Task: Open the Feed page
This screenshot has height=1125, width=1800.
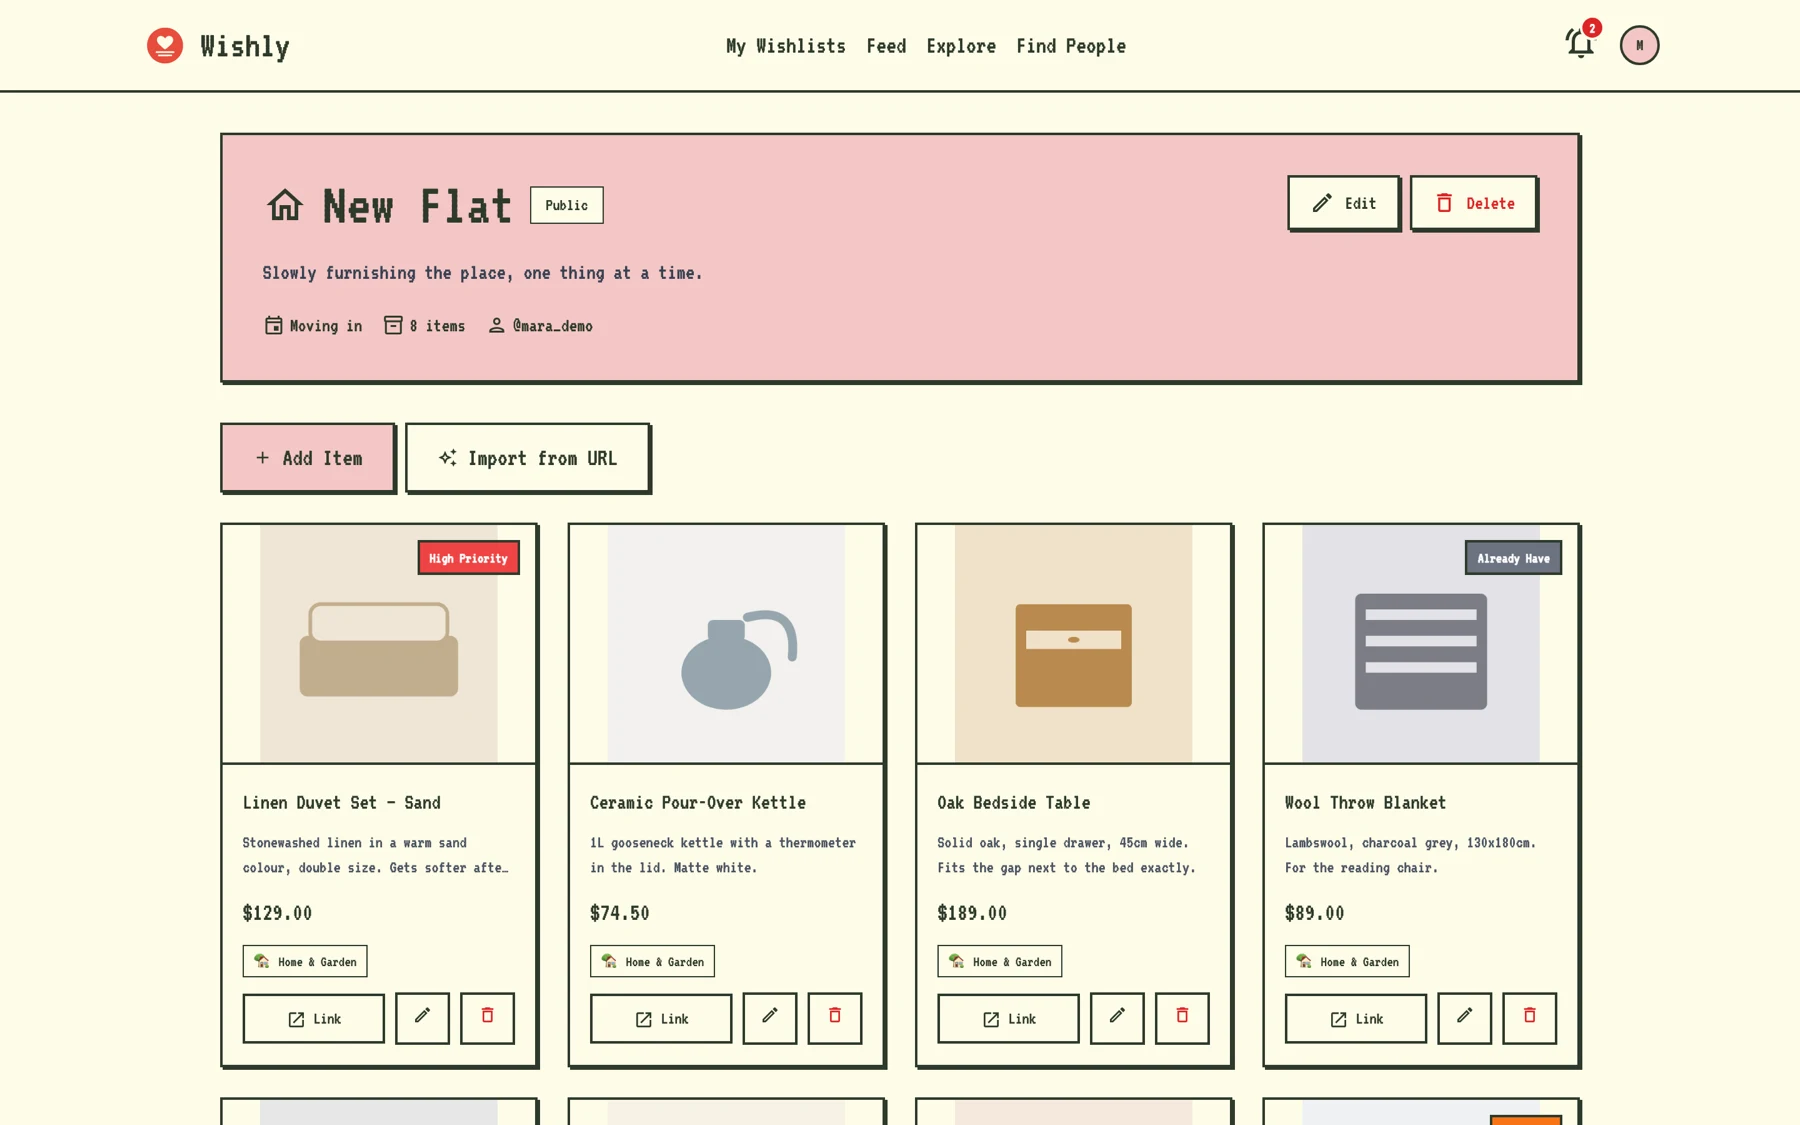Action: click(x=886, y=46)
